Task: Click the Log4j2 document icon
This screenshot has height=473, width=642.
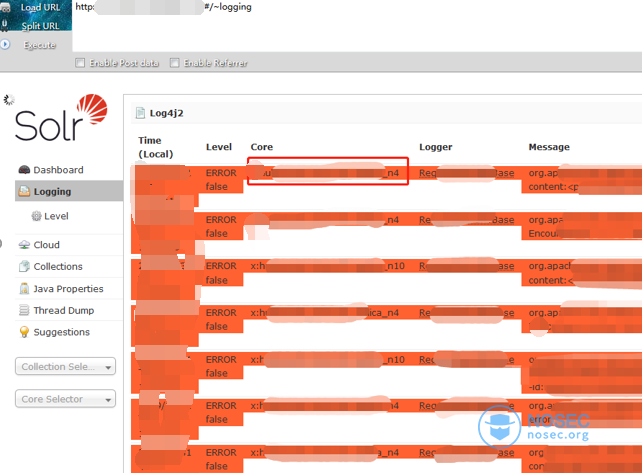Action: point(140,113)
